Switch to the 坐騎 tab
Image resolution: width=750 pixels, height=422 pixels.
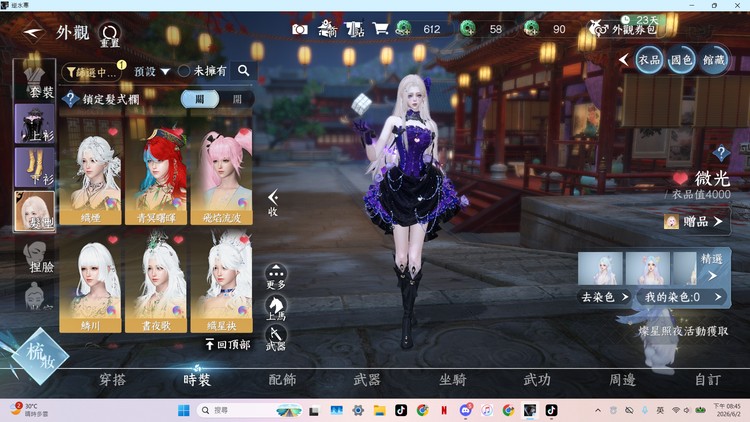(x=452, y=380)
